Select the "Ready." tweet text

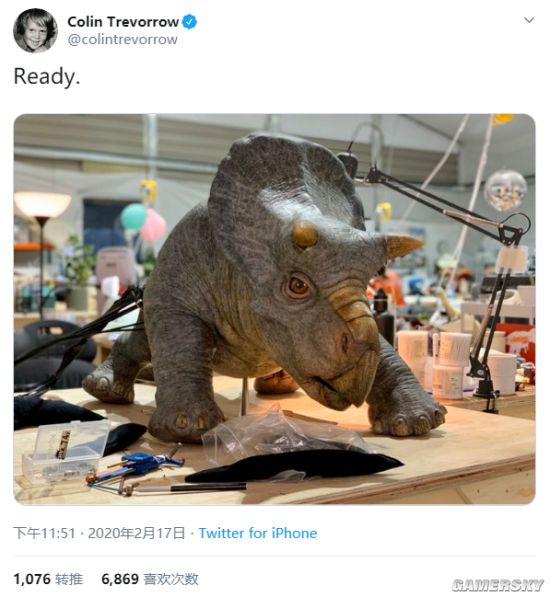(x=47, y=76)
